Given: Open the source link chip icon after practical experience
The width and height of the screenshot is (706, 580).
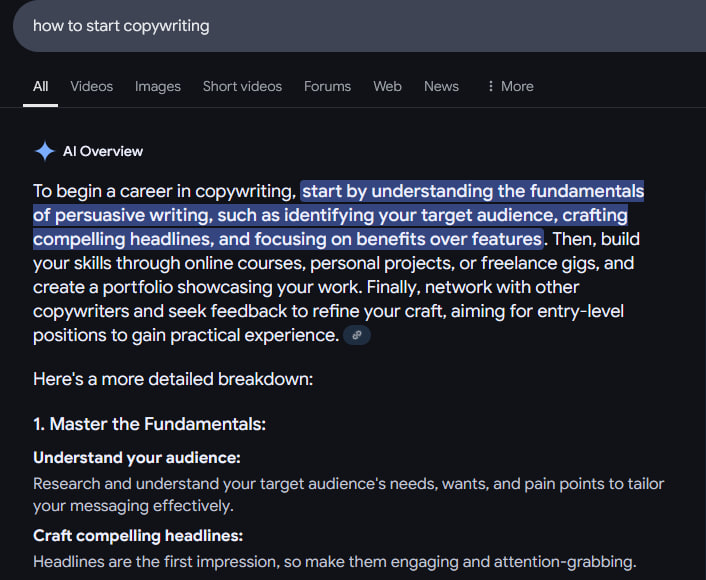Looking at the screenshot, I should coord(357,336).
